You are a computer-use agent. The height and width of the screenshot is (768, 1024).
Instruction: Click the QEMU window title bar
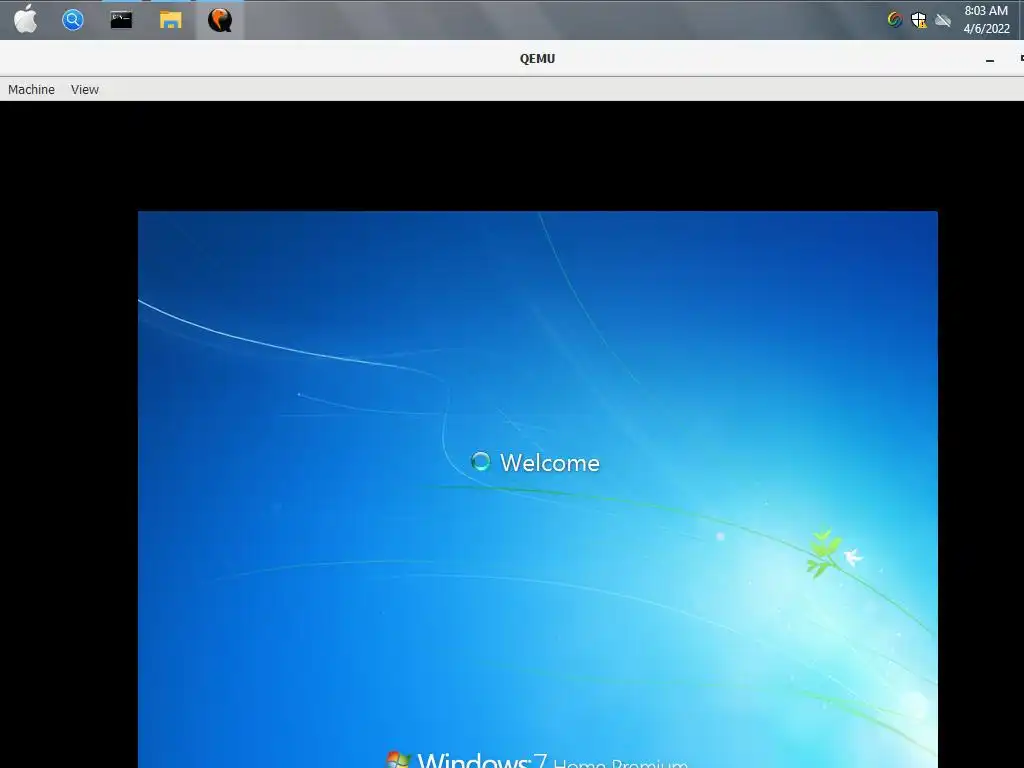(512, 59)
